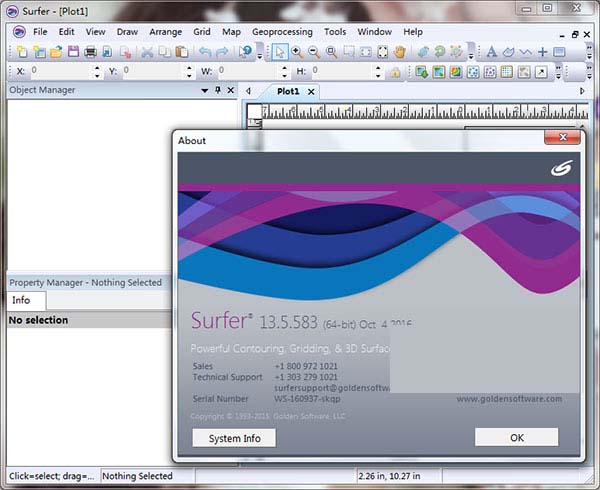Select the Text tool (A icon)

coord(492,52)
